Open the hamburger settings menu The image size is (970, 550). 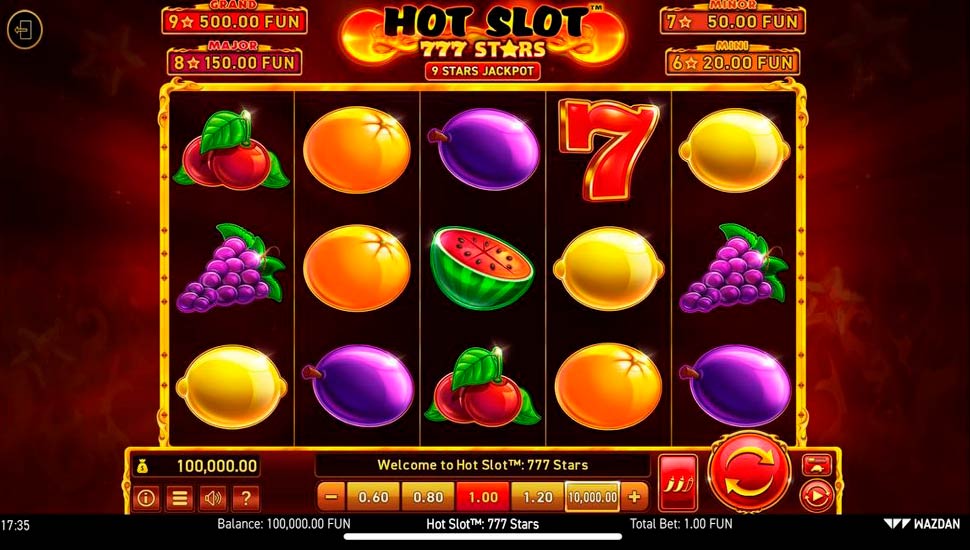[179, 498]
